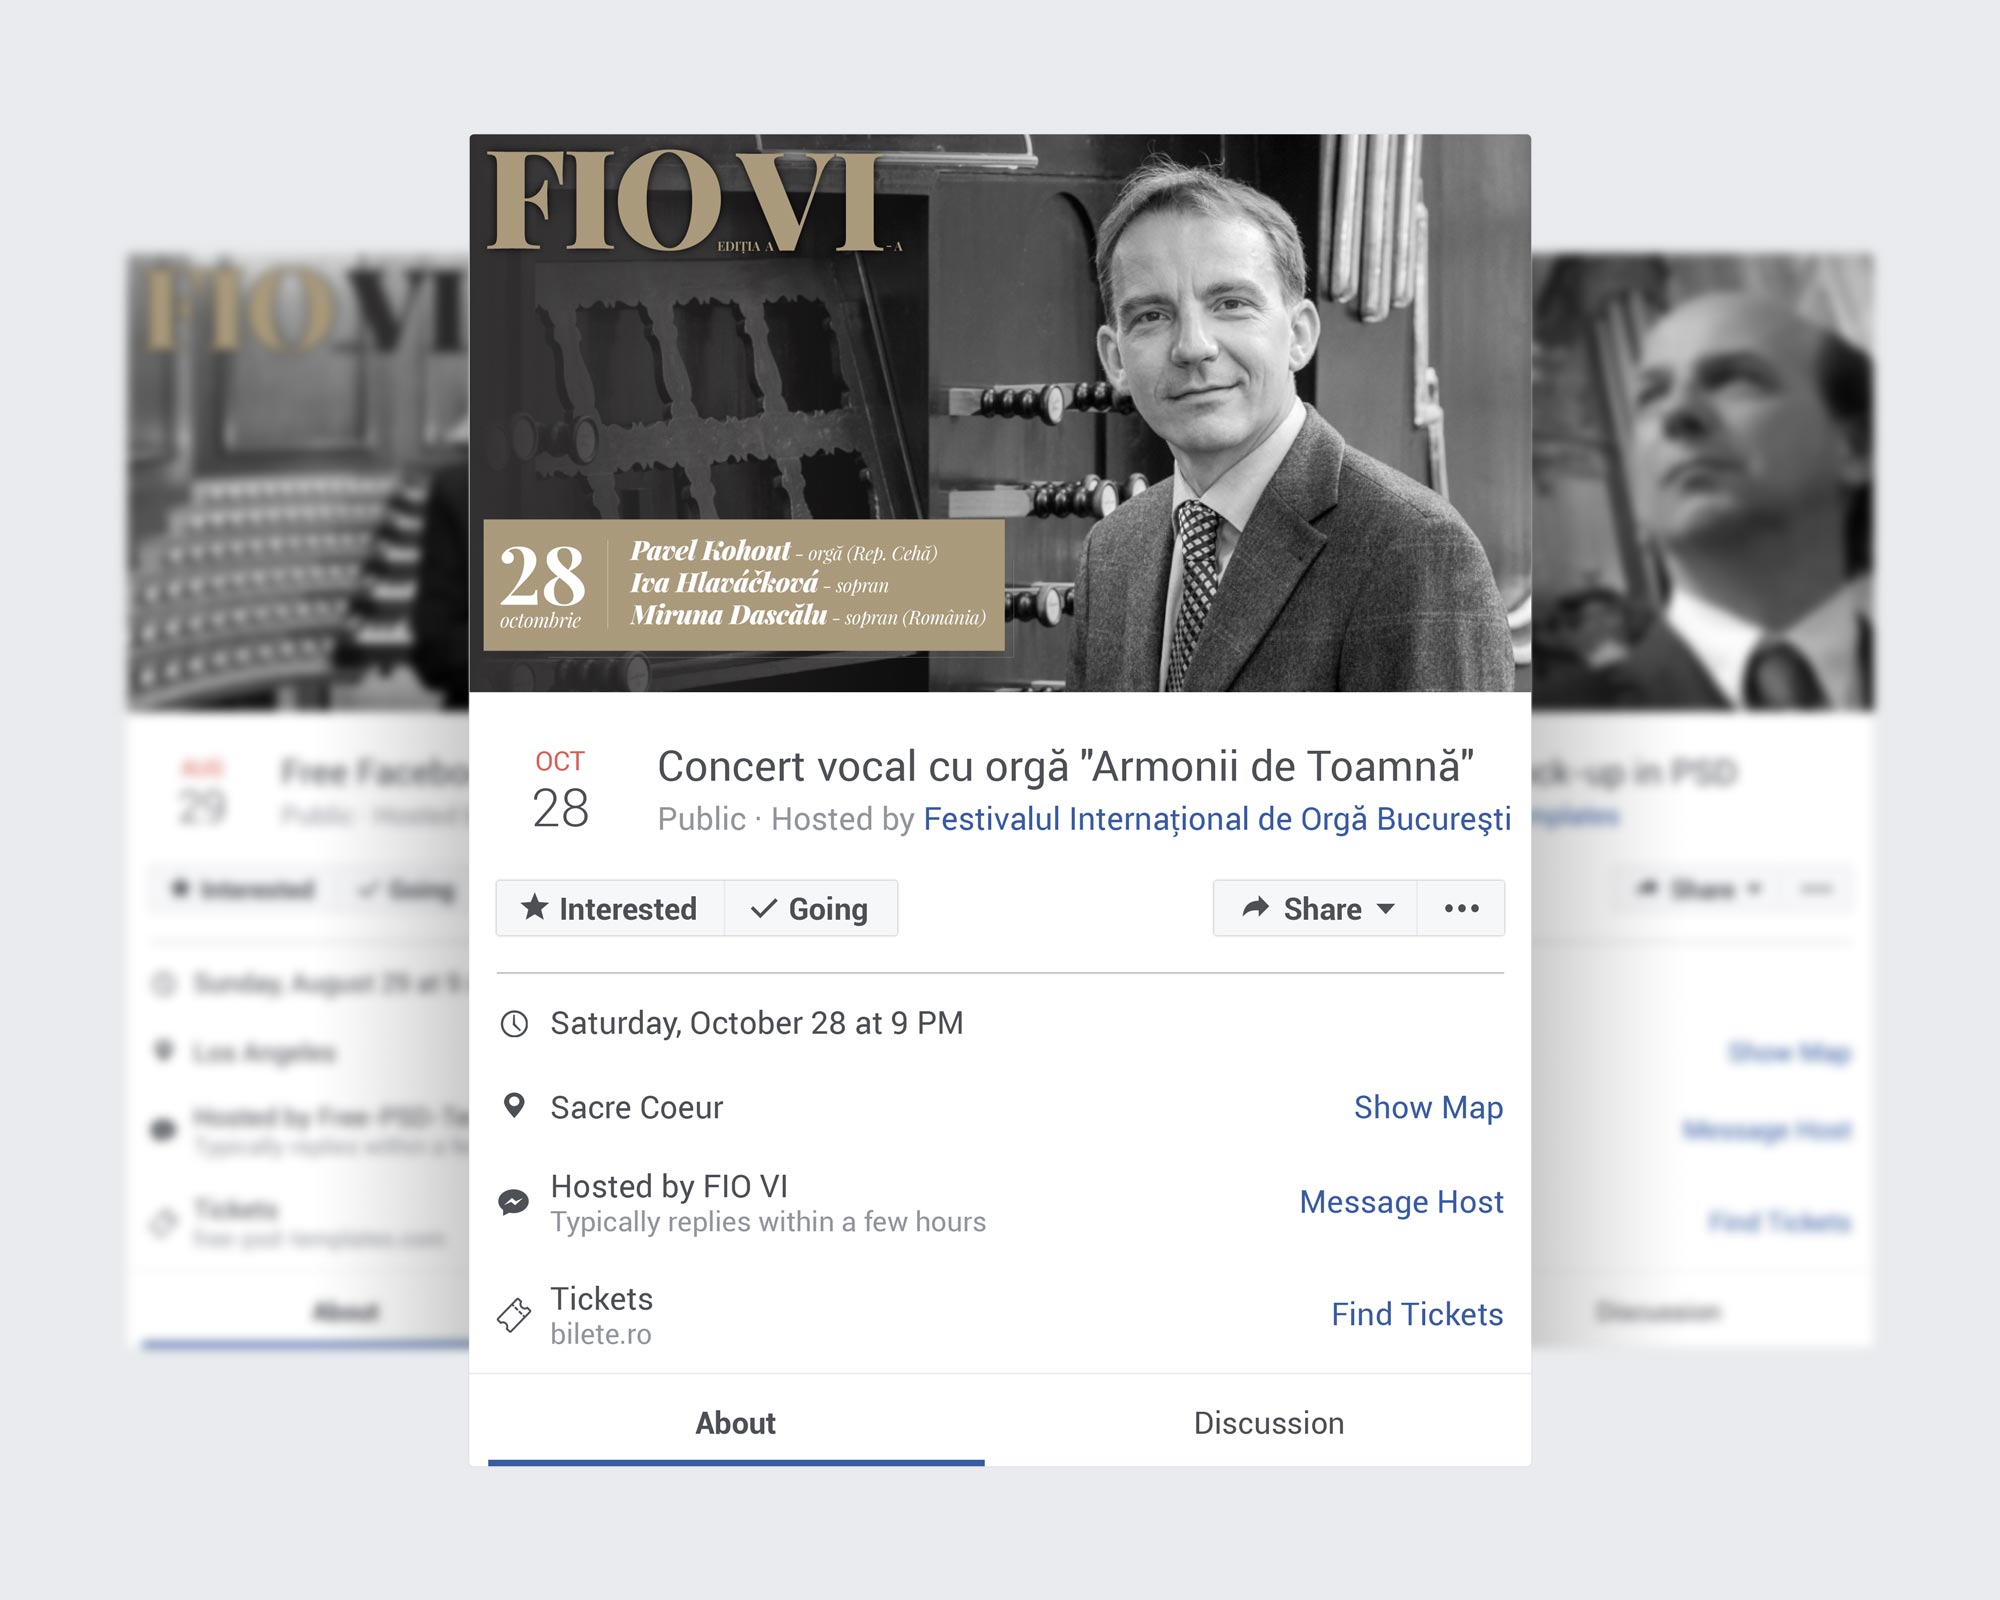Screen dimensions: 2000x1600
Task: Click the event cover photo
Action: point(1000,412)
